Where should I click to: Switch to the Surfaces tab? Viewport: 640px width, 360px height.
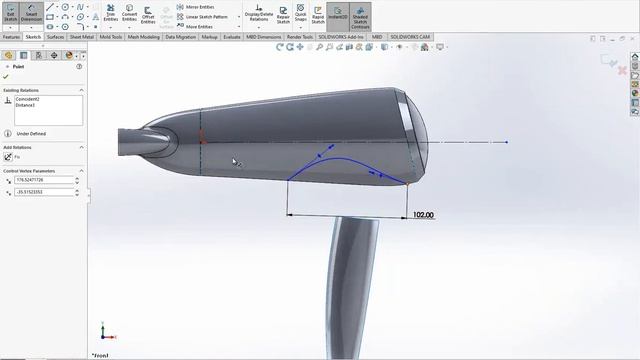55,37
